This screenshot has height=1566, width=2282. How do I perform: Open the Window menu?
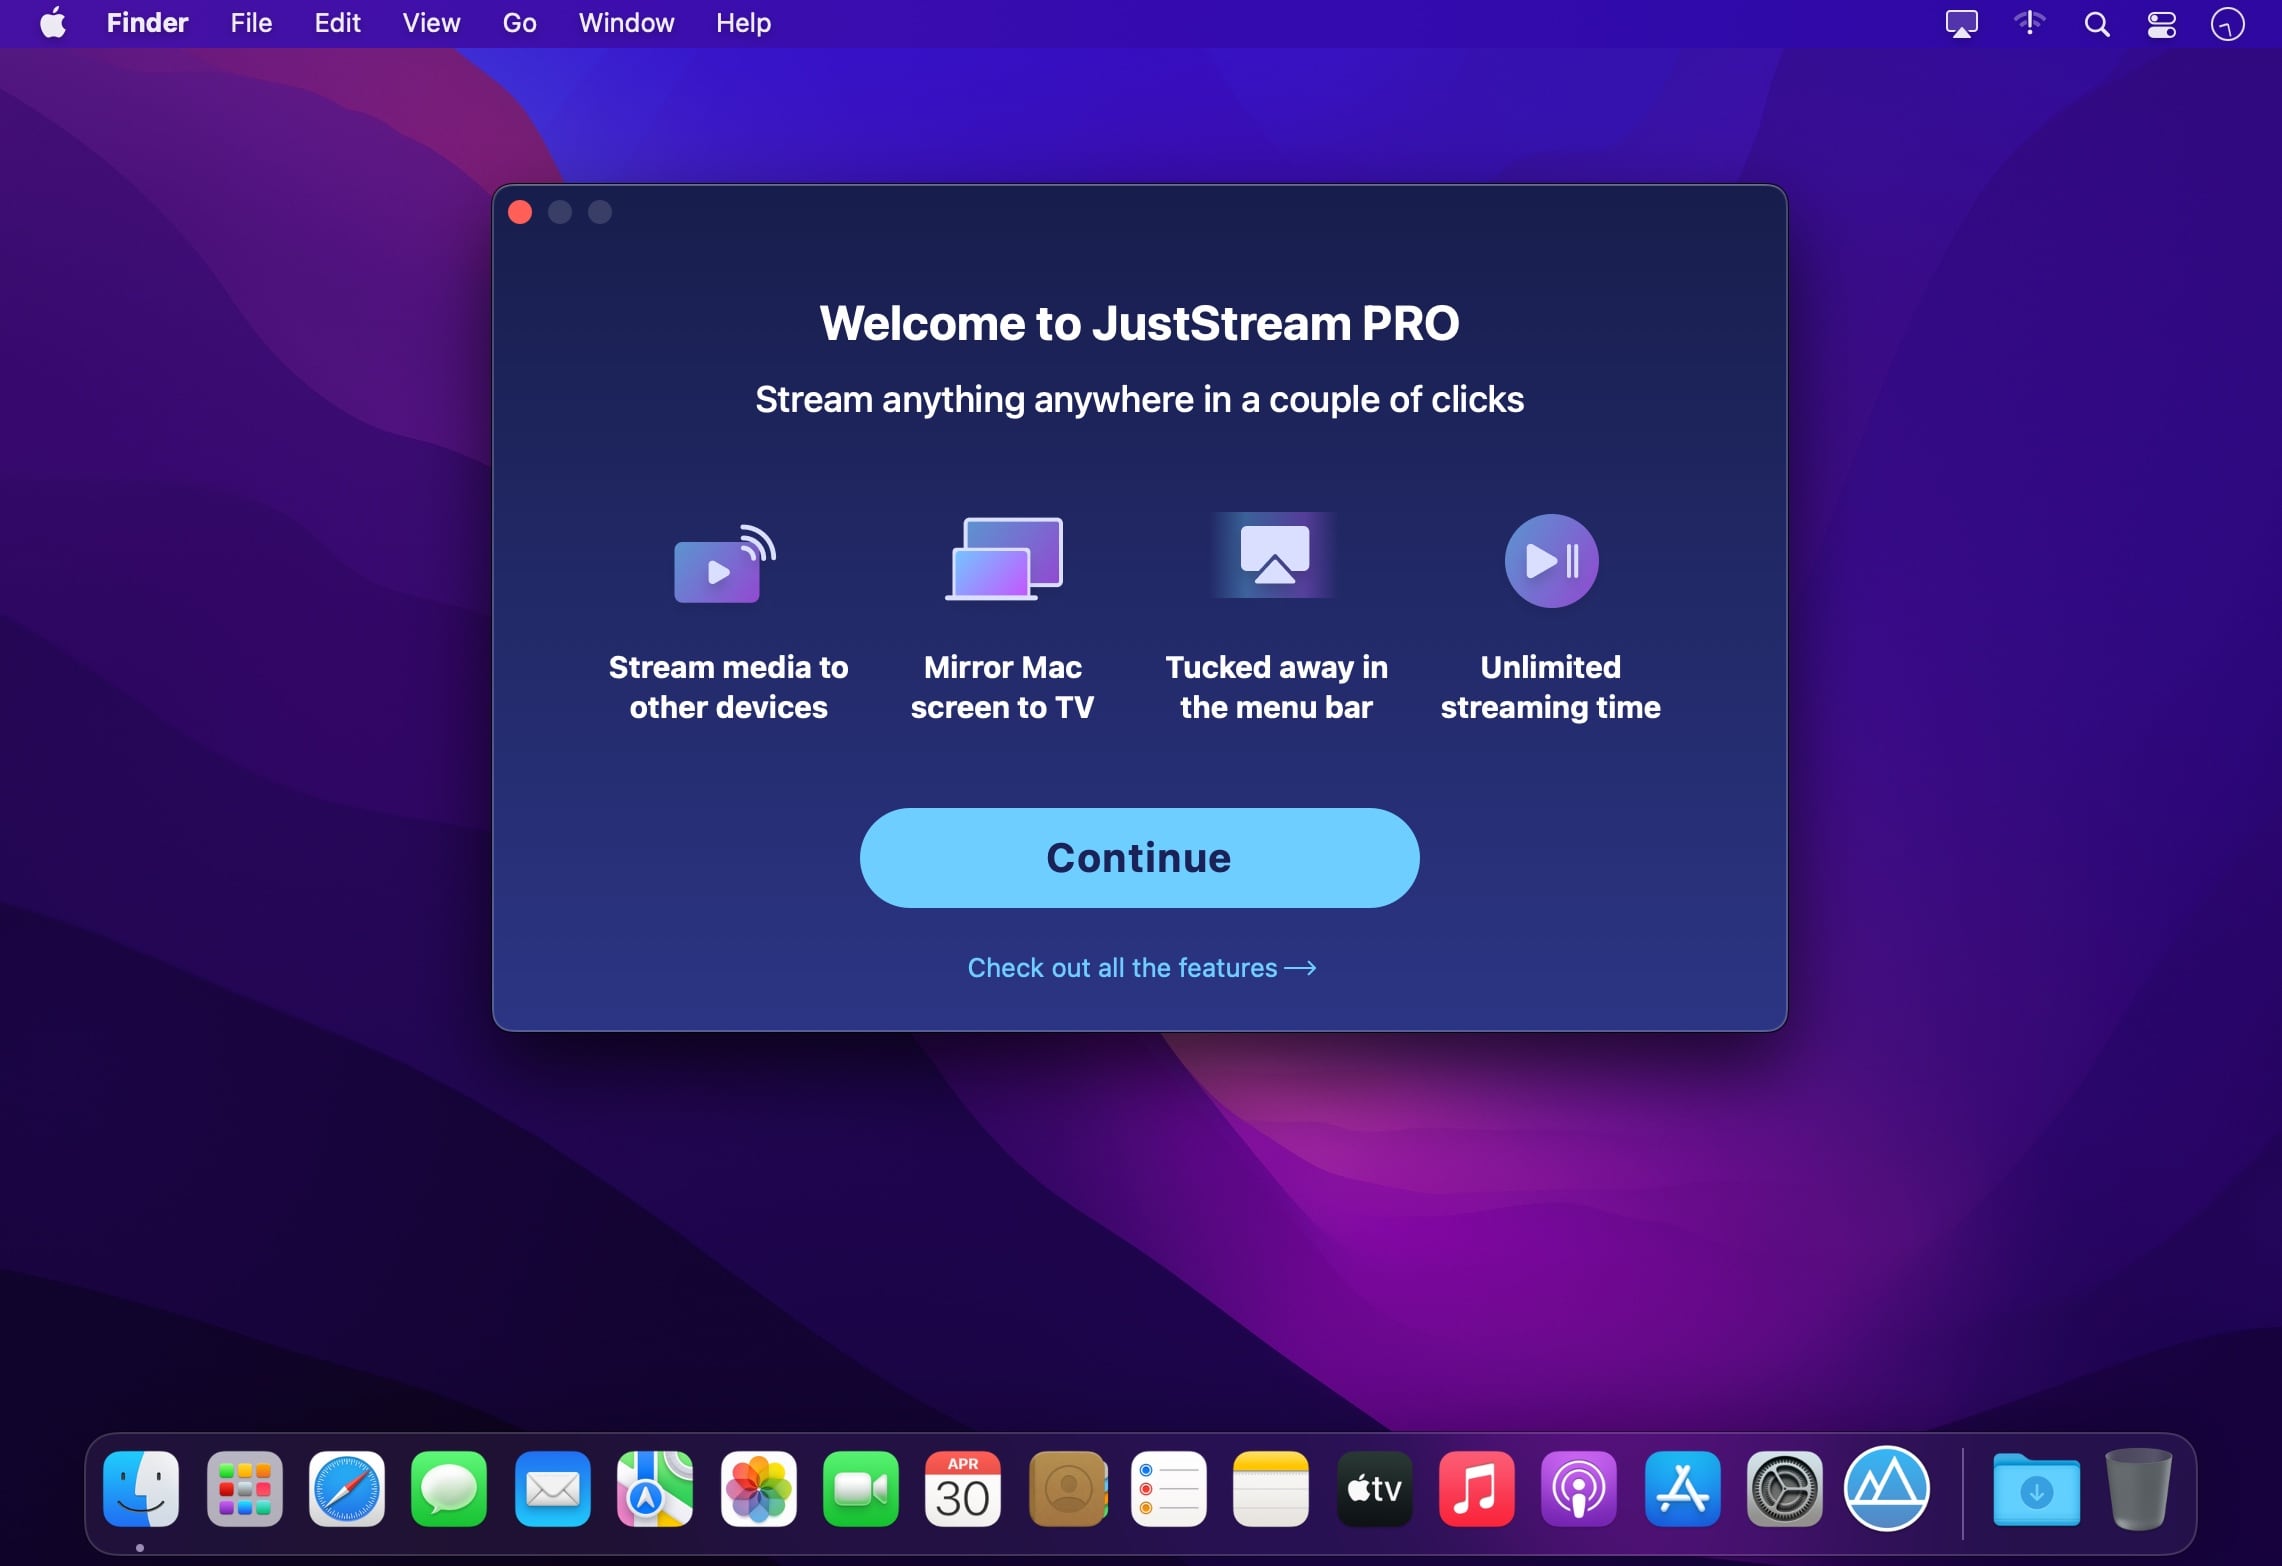coord(626,23)
